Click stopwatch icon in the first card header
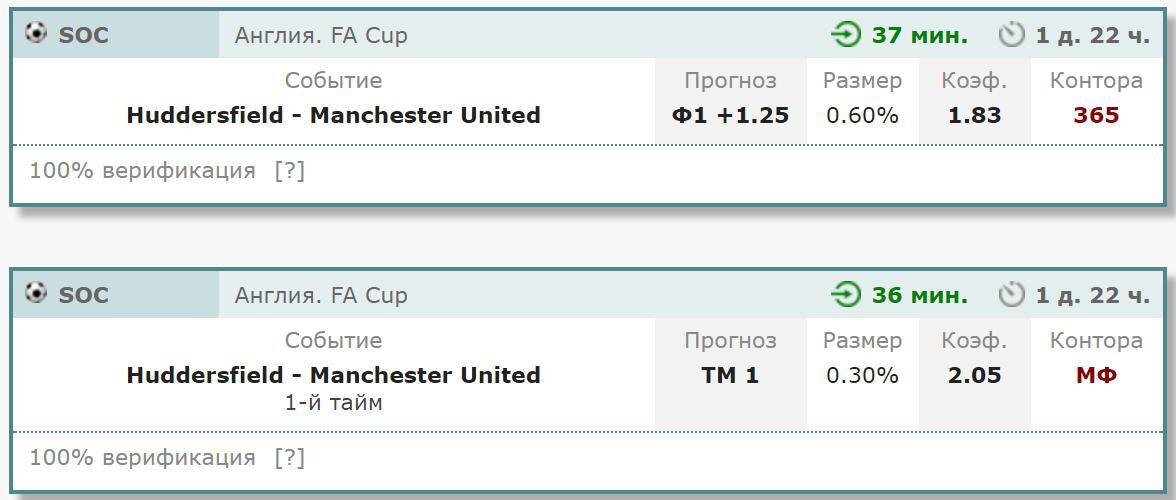1176x500 pixels. pos(1012,35)
